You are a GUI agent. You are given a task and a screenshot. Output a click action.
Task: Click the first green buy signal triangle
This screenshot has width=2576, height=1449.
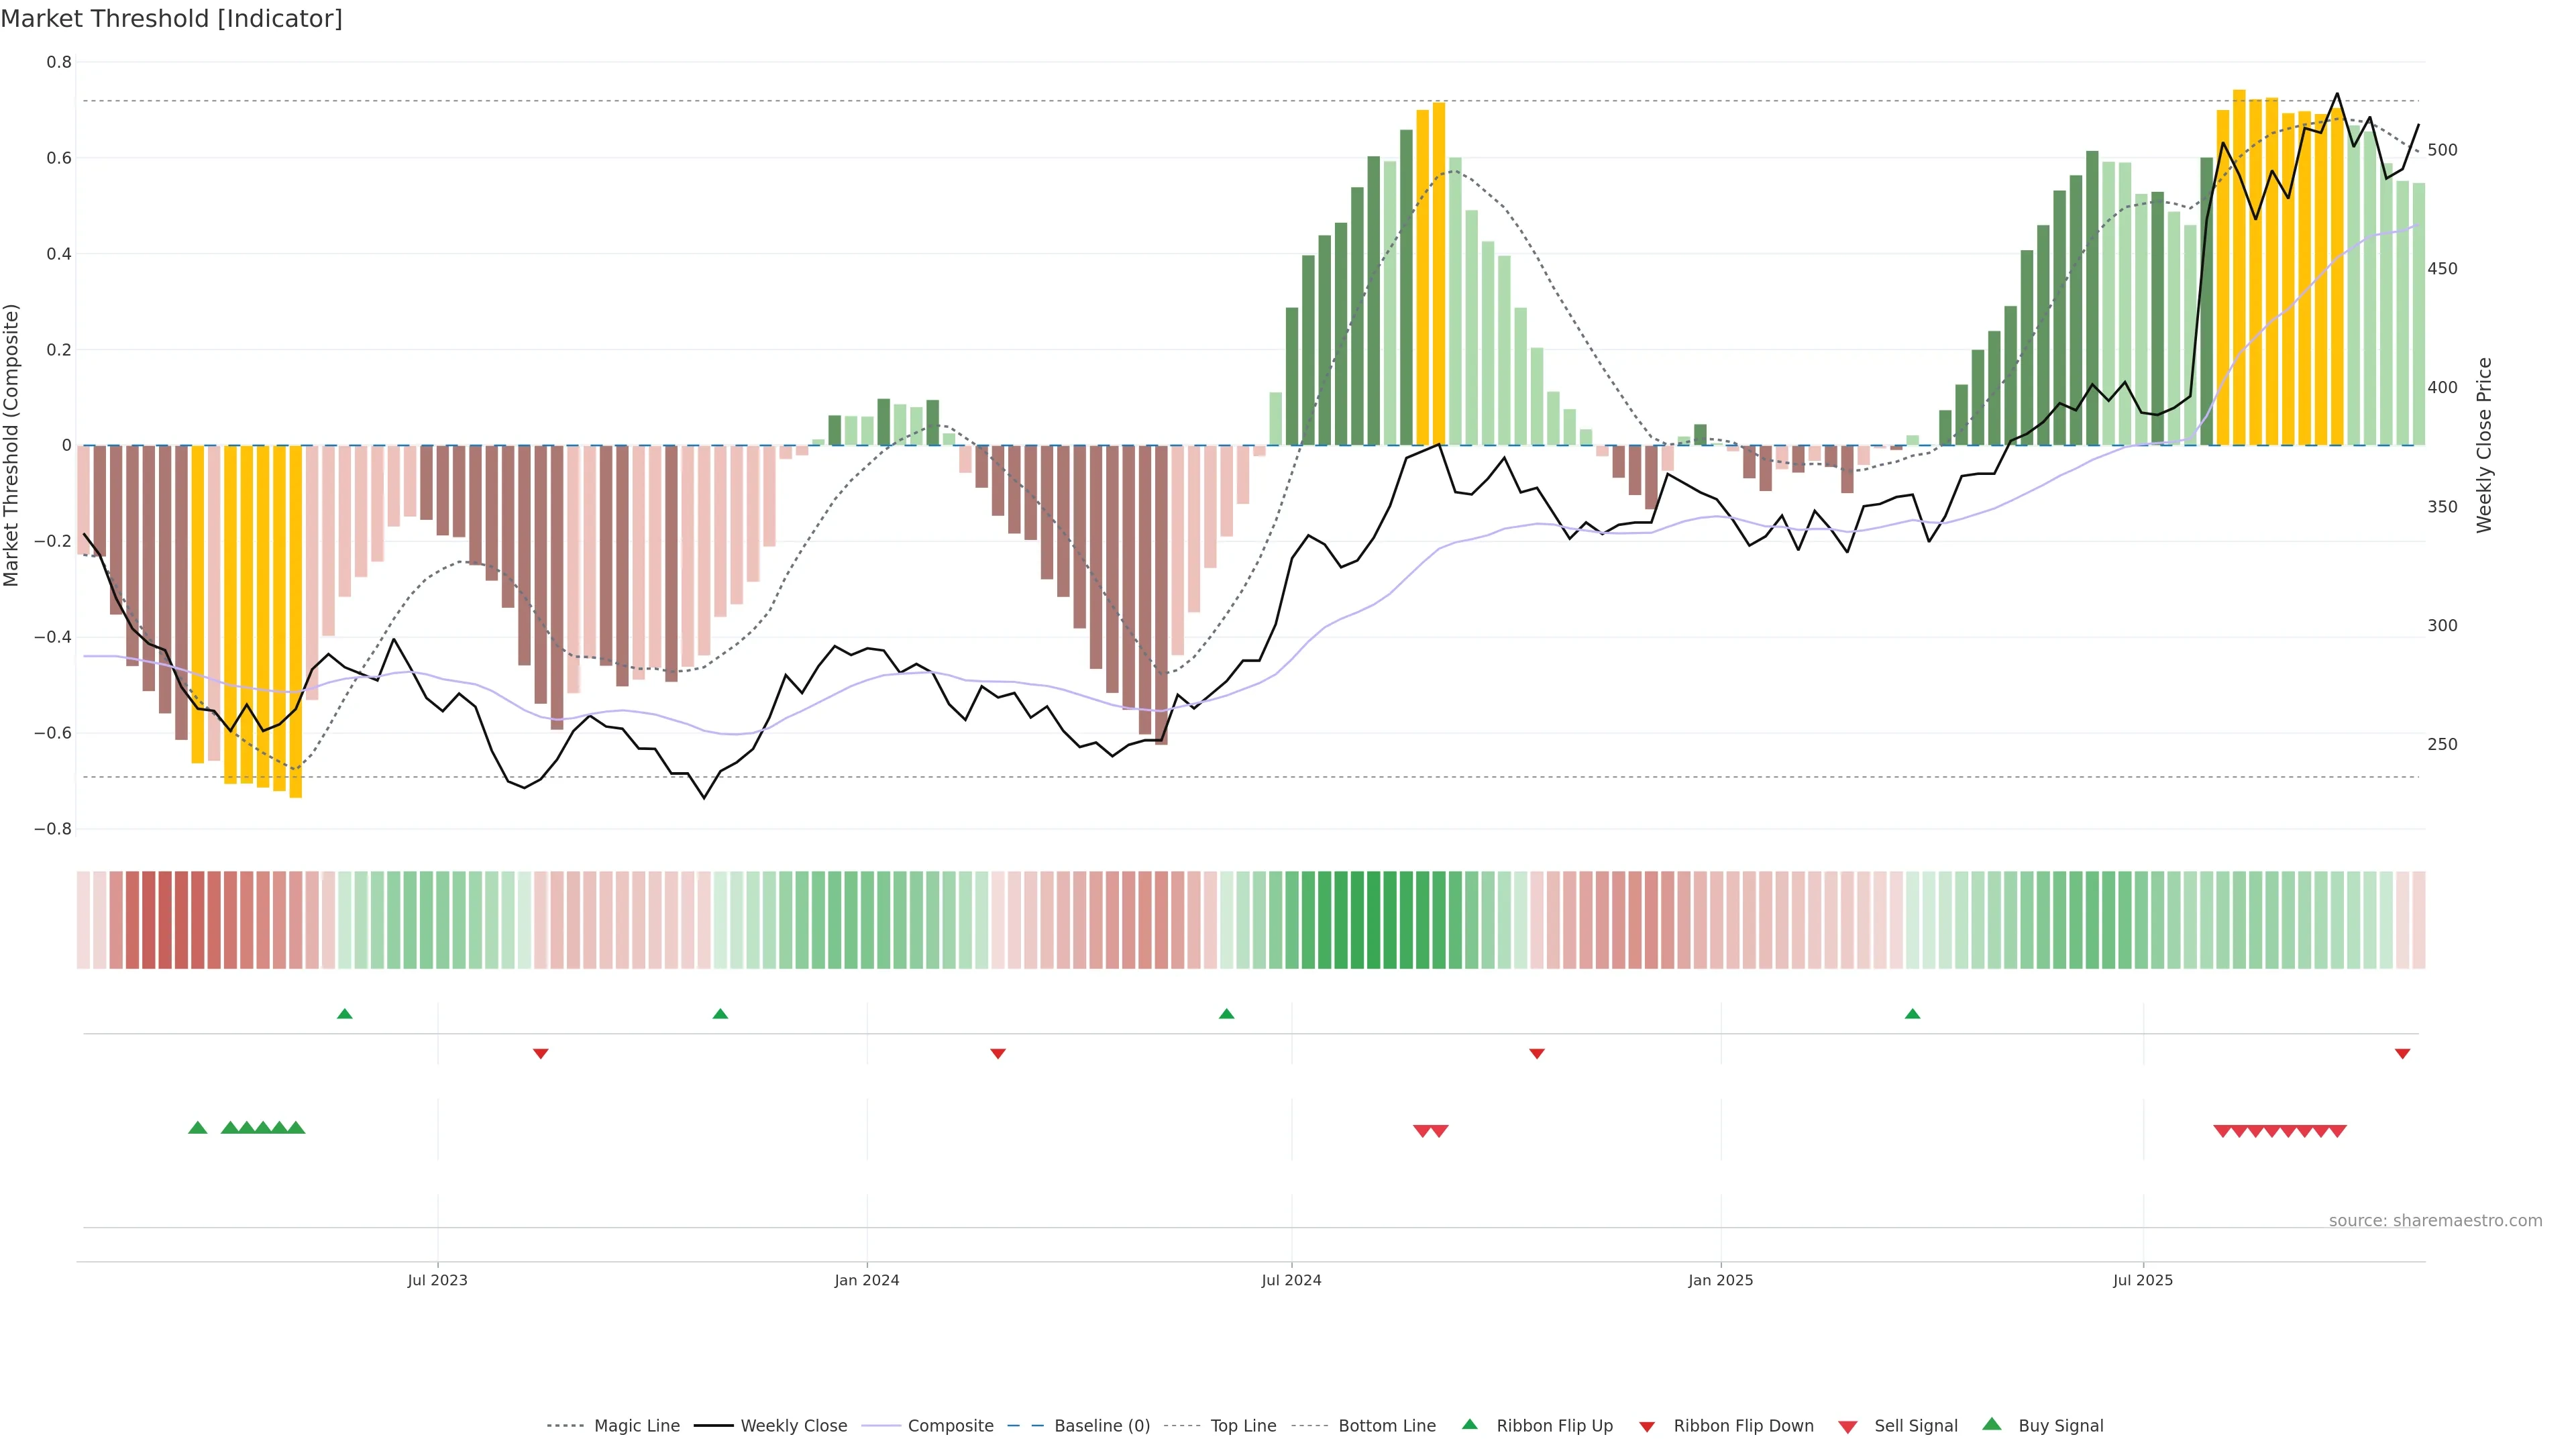click(x=198, y=1128)
